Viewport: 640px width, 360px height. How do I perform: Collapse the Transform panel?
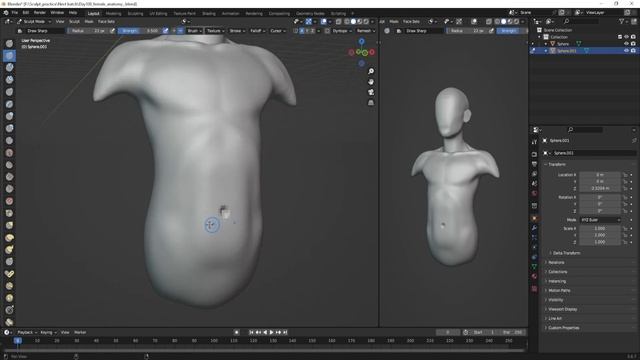[x=557, y=164]
